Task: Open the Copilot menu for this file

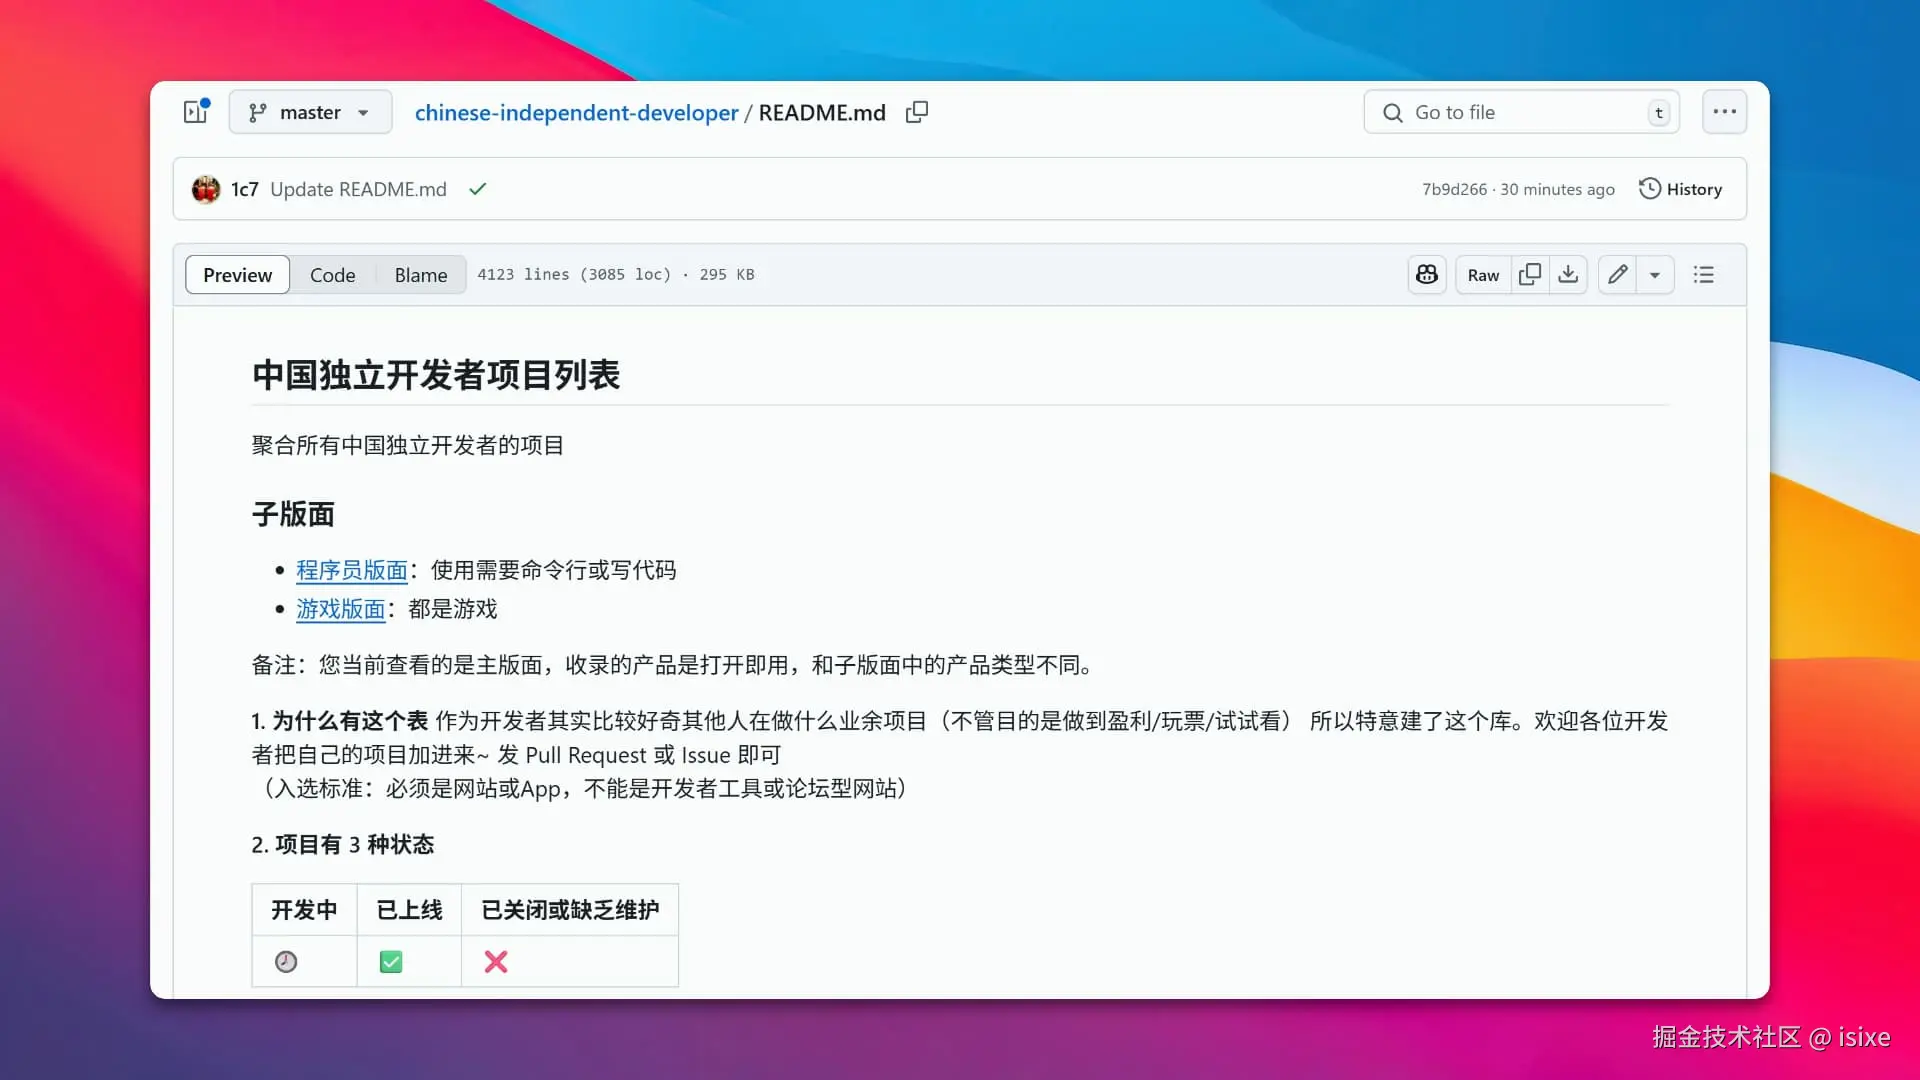Action: 1426,274
